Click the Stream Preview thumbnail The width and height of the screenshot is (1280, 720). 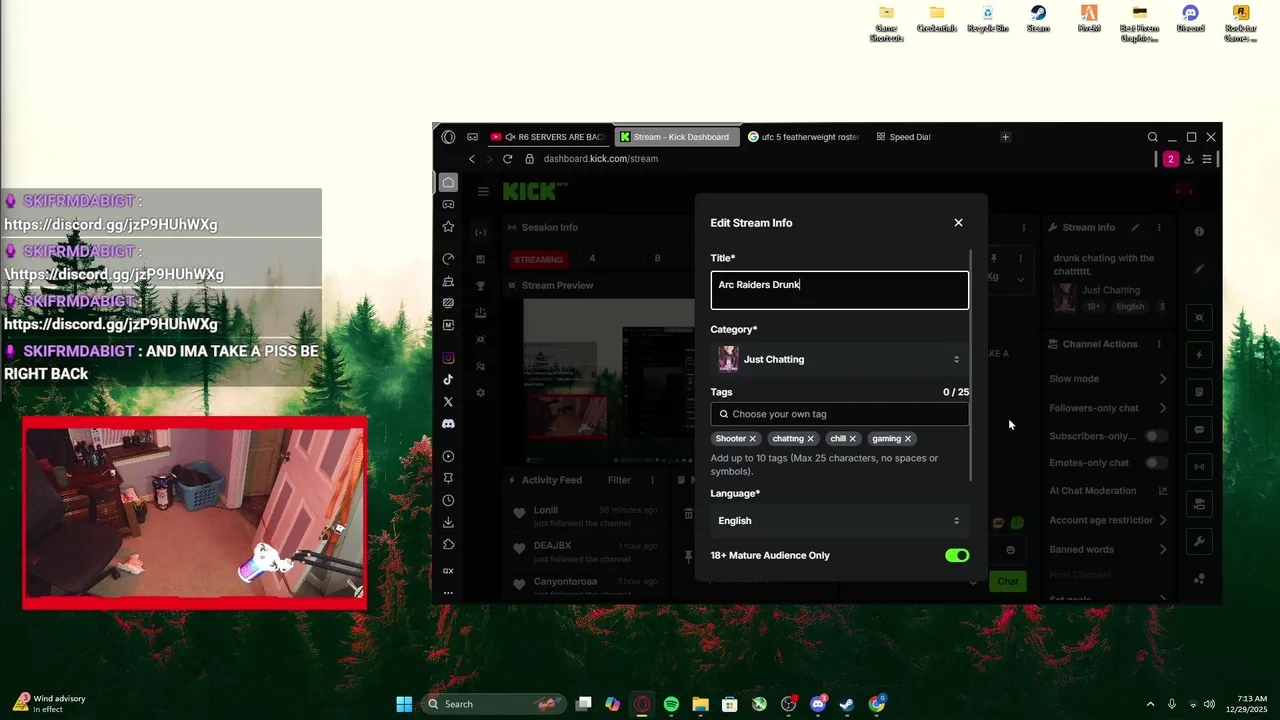point(608,382)
